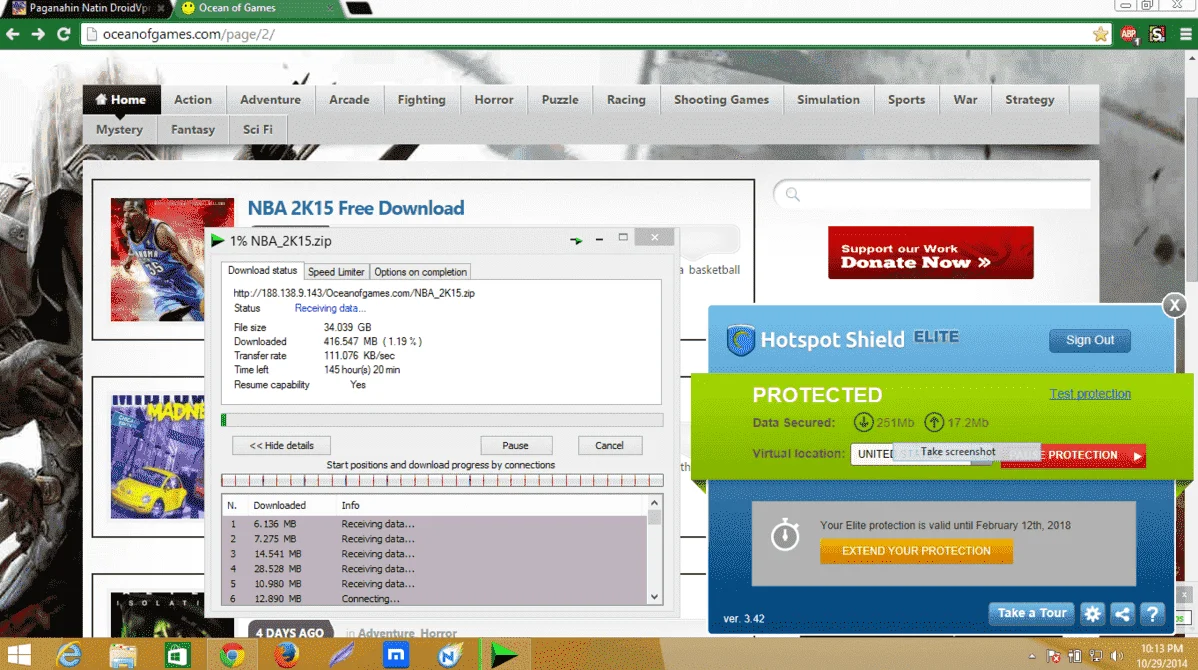This screenshot has height=670, width=1198.
Task: Open the Arcade category
Action: (x=349, y=99)
